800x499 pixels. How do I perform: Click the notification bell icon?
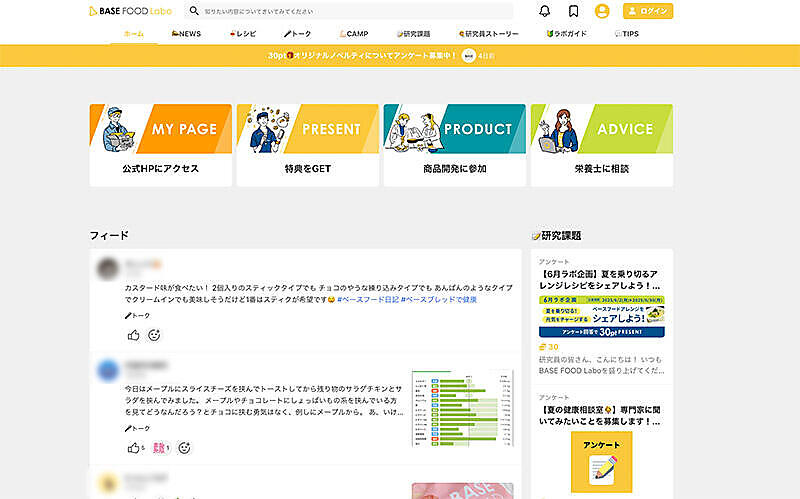tap(544, 11)
